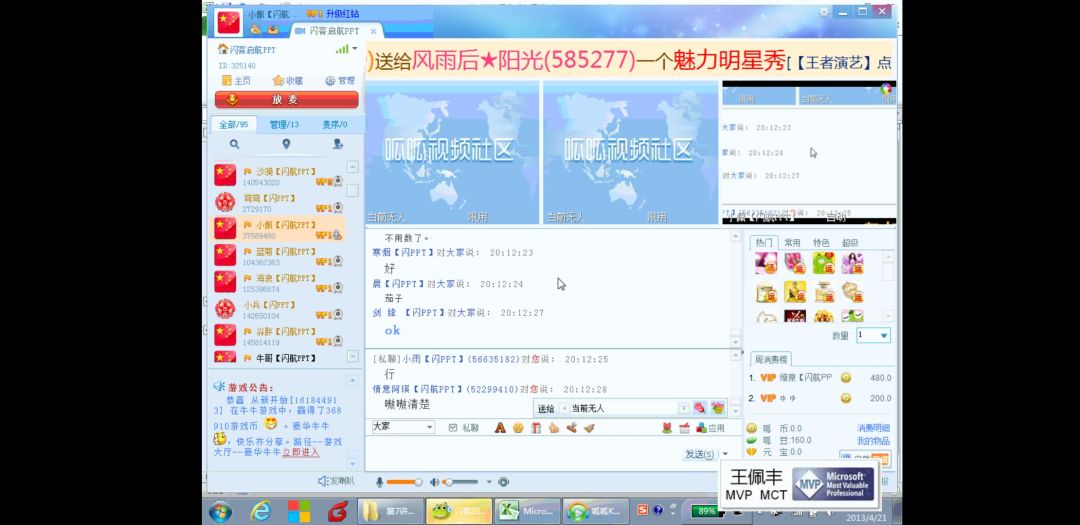1080x525 pixels.
Task: Click the round record icon beside volume
Action: click(503, 482)
